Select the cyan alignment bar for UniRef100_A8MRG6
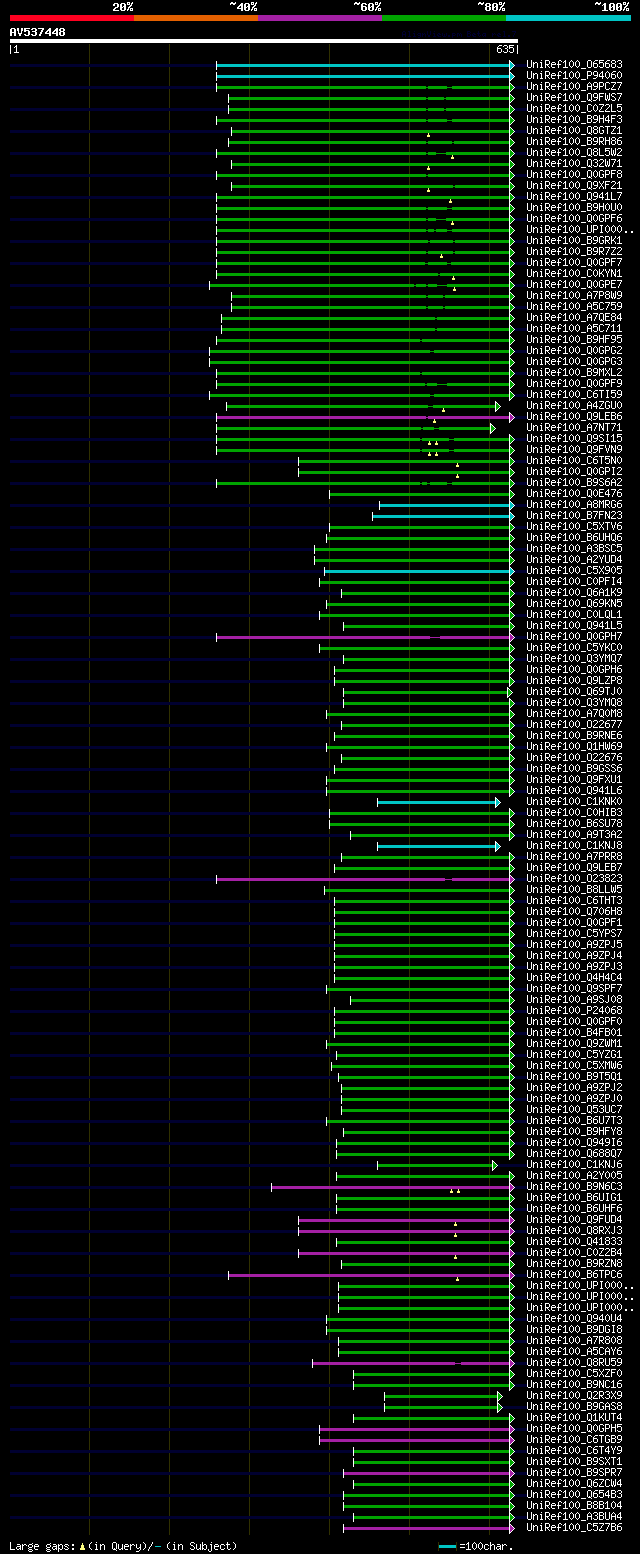This screenshot has height=1554, width=640. 446,505
